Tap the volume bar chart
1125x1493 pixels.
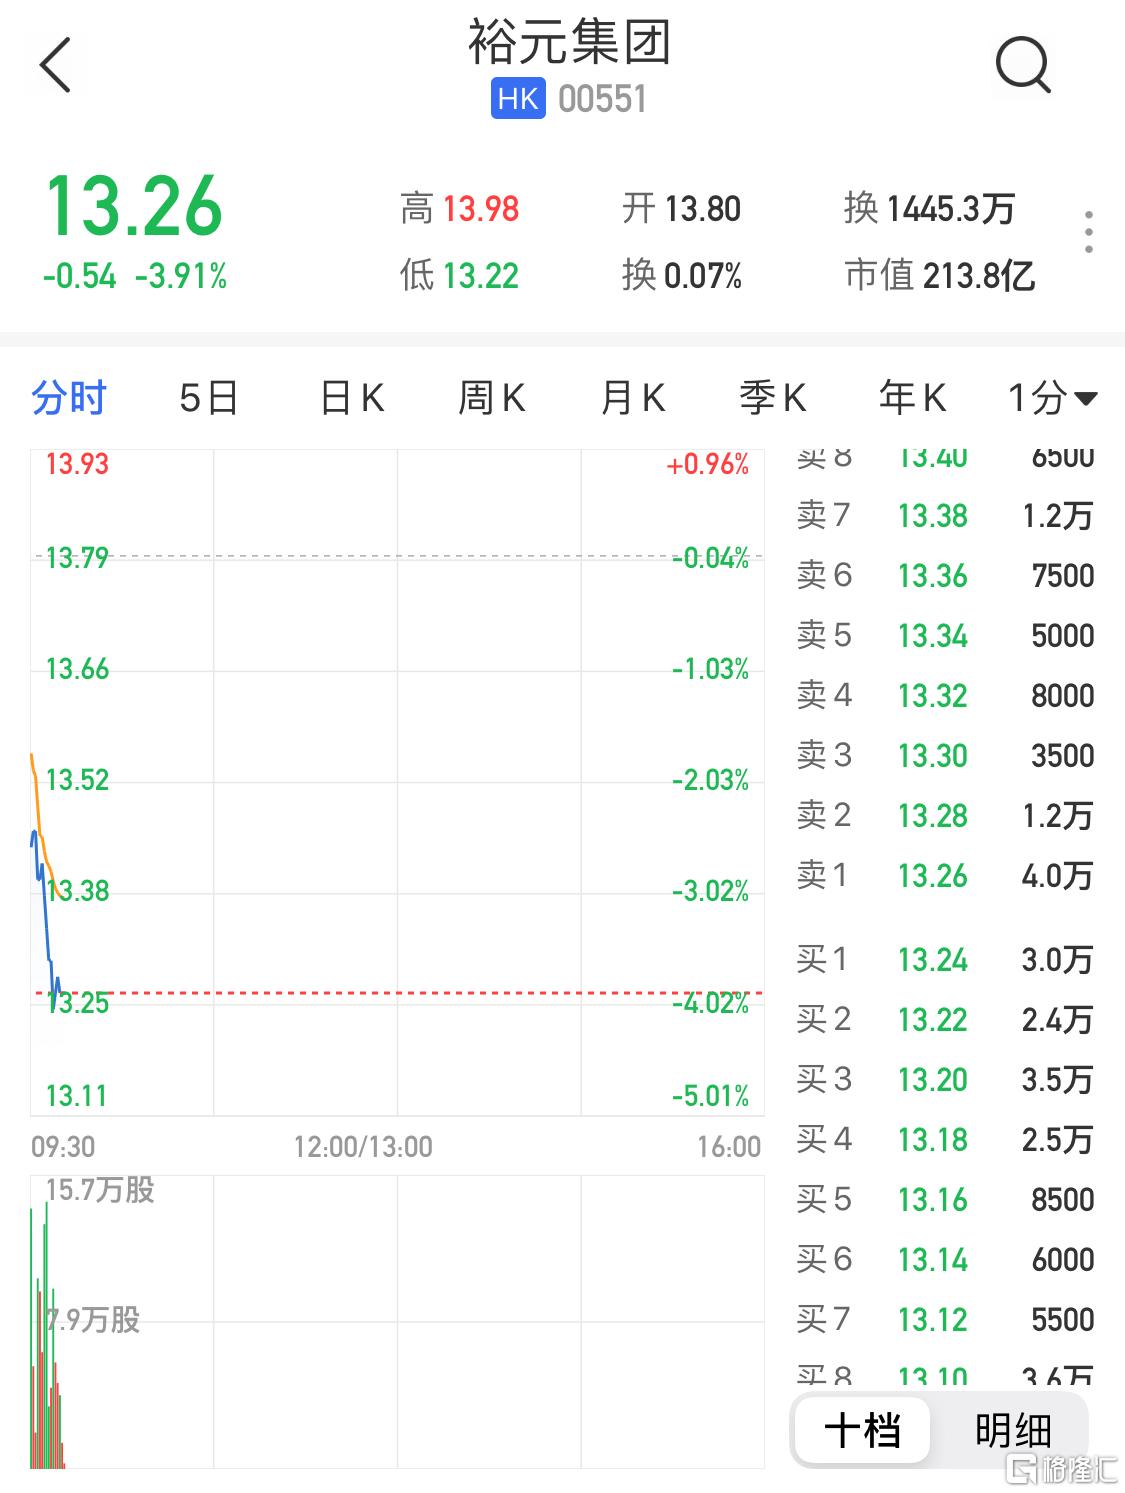[x=397, y=1322]
